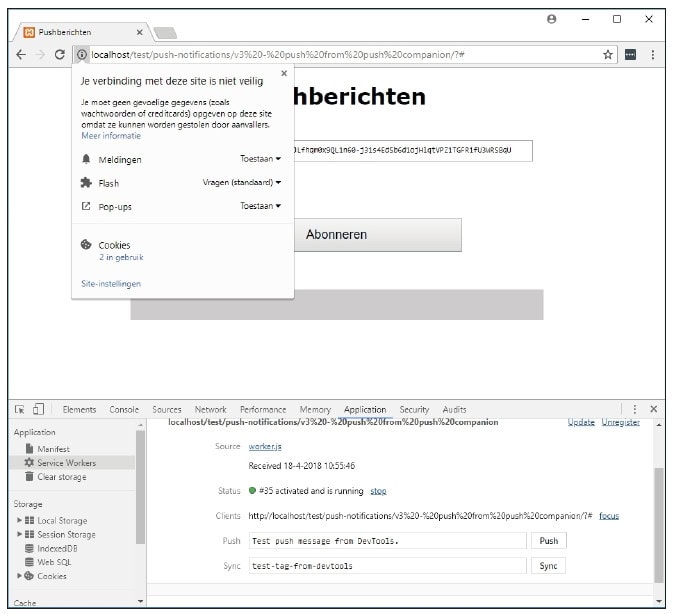This screenshot has width=673, height=614.
Task: Click the Abonneren button
Action: [x=378, y=235]
